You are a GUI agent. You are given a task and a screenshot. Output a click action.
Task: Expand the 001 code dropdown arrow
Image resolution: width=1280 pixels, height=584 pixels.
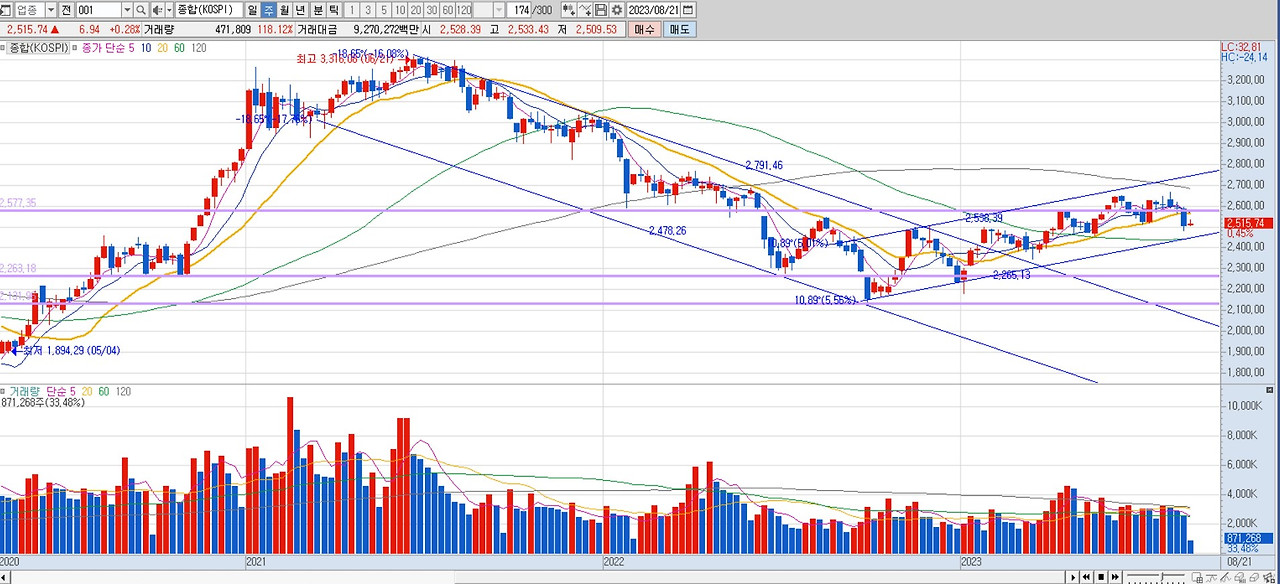pyautogui.click(x=127, y=10)
